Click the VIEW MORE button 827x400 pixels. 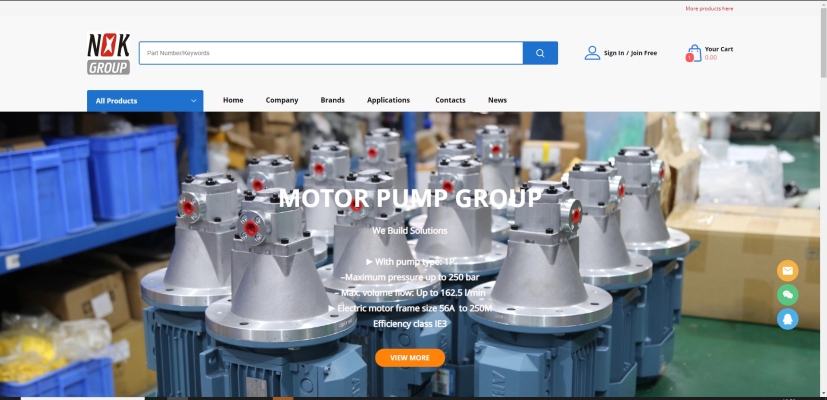410,358
